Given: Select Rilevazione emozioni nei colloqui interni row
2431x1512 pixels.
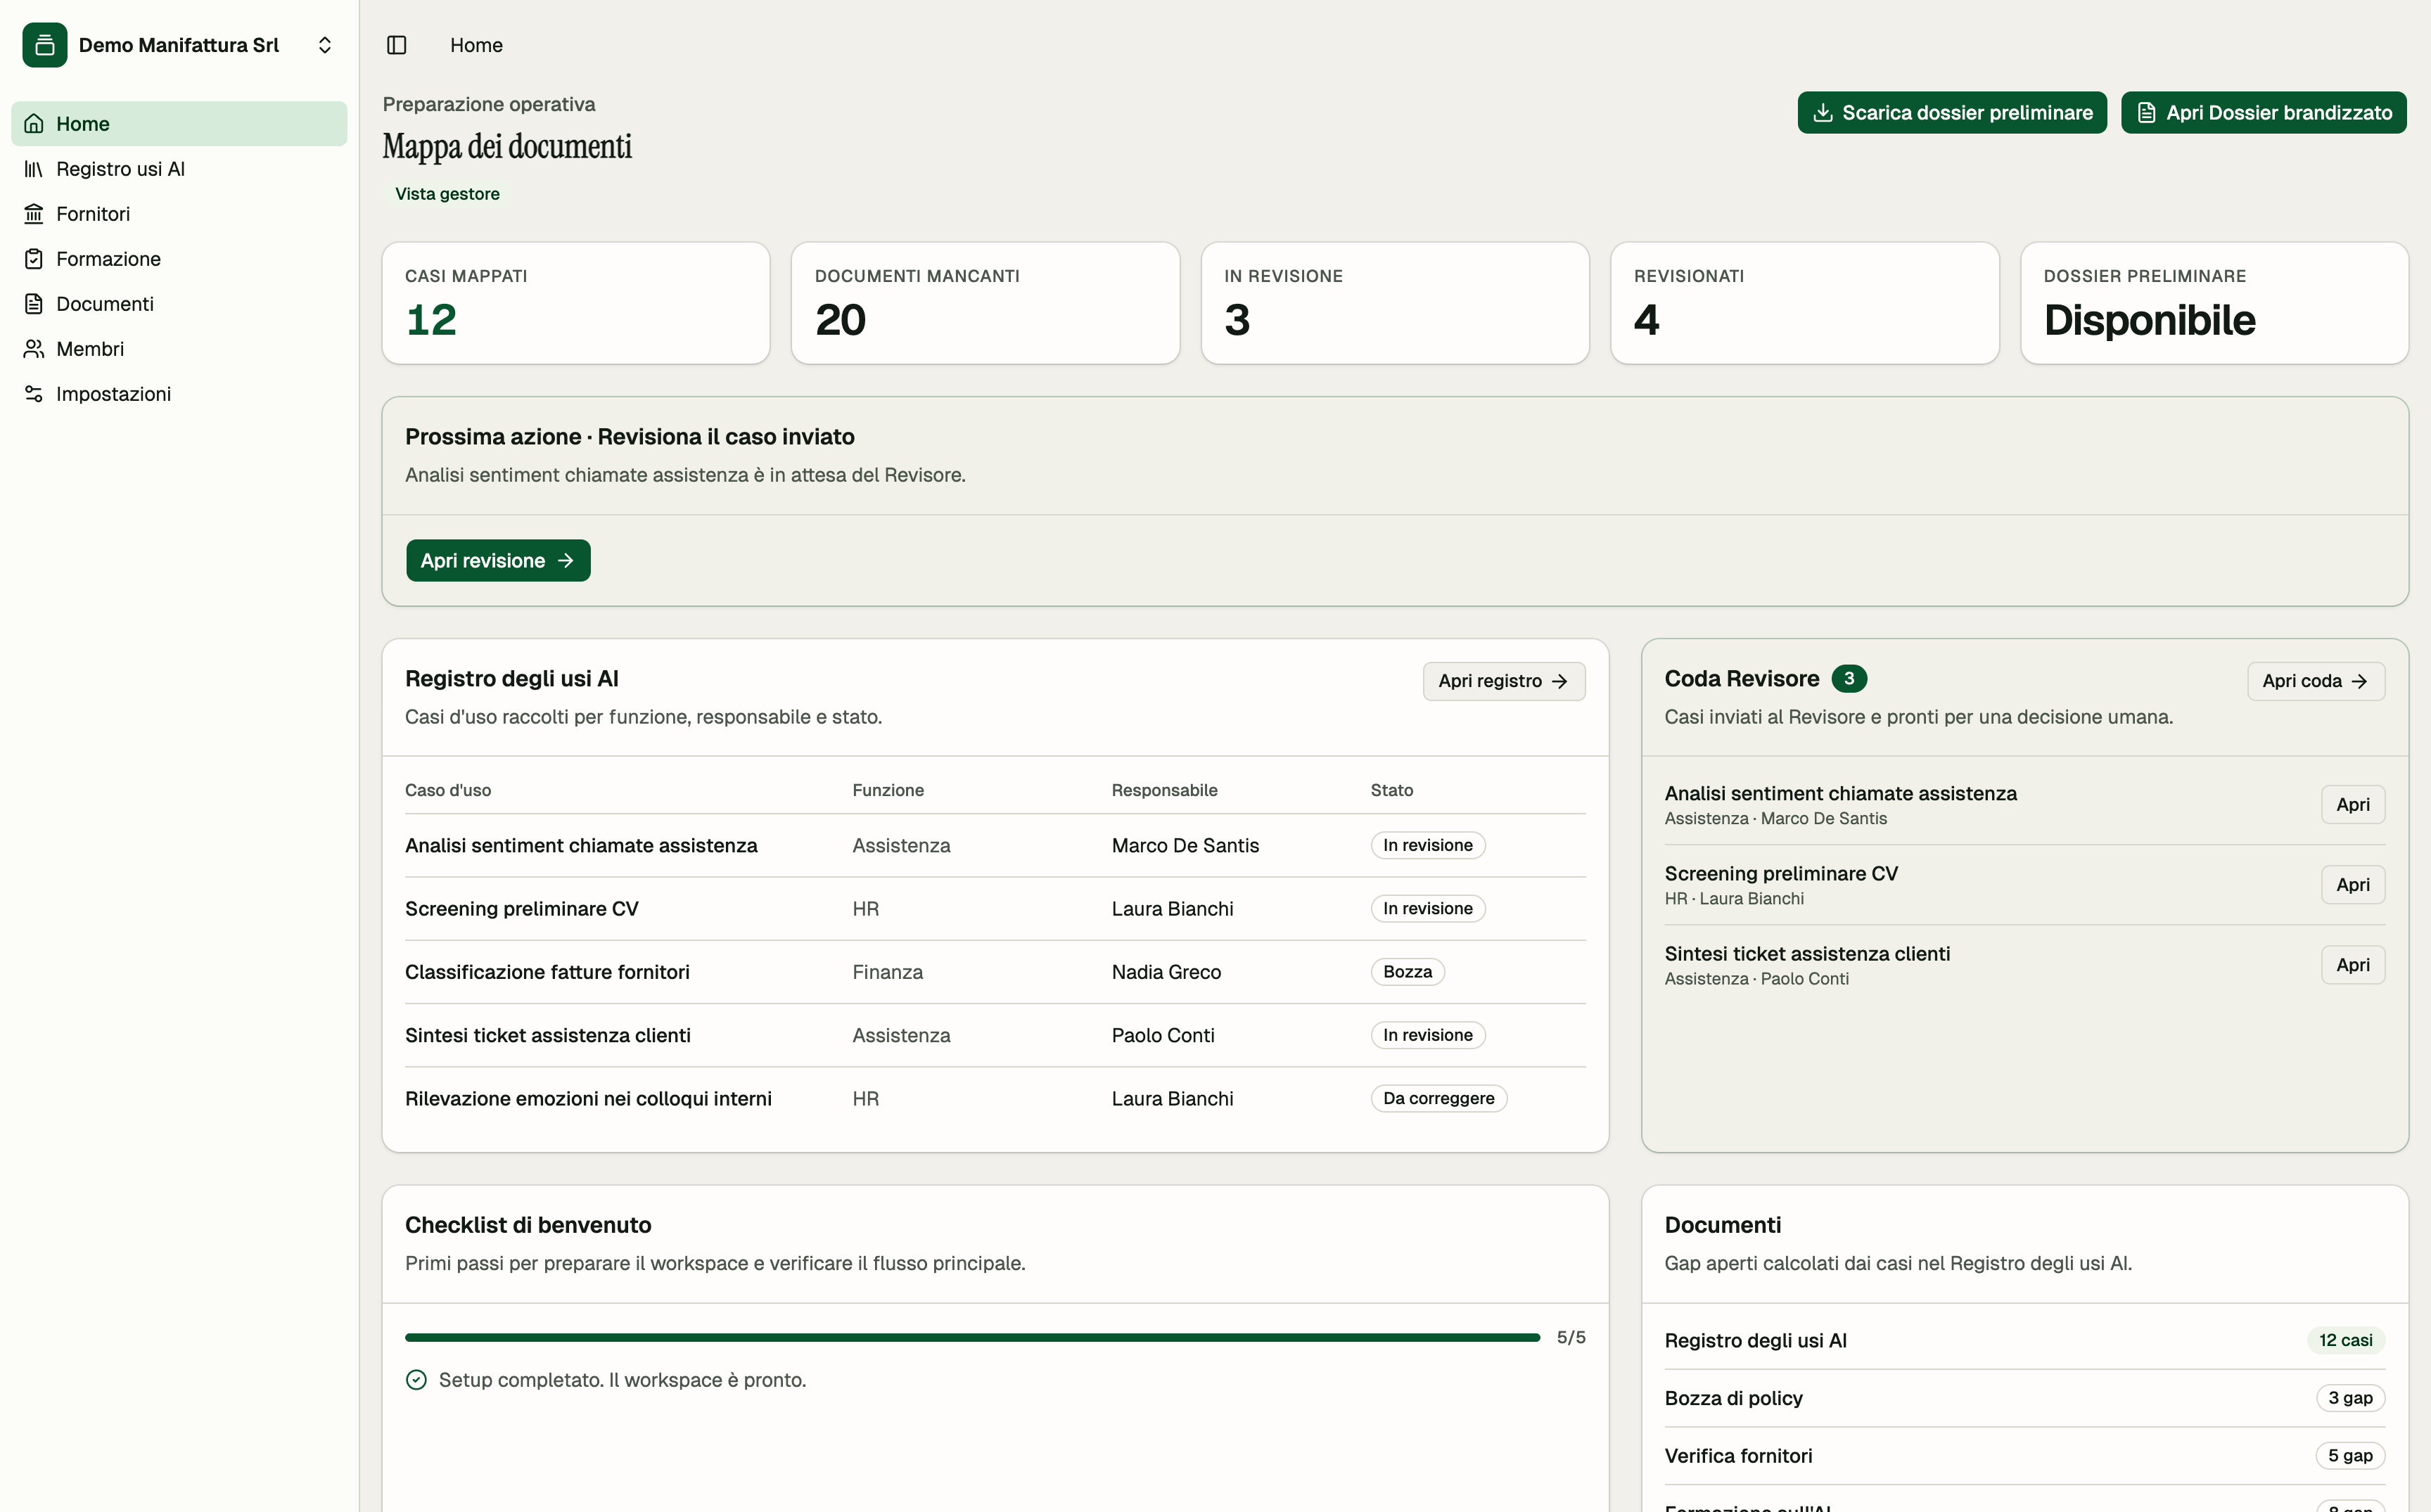Looking at the screenshot, I should point(995,1099).
